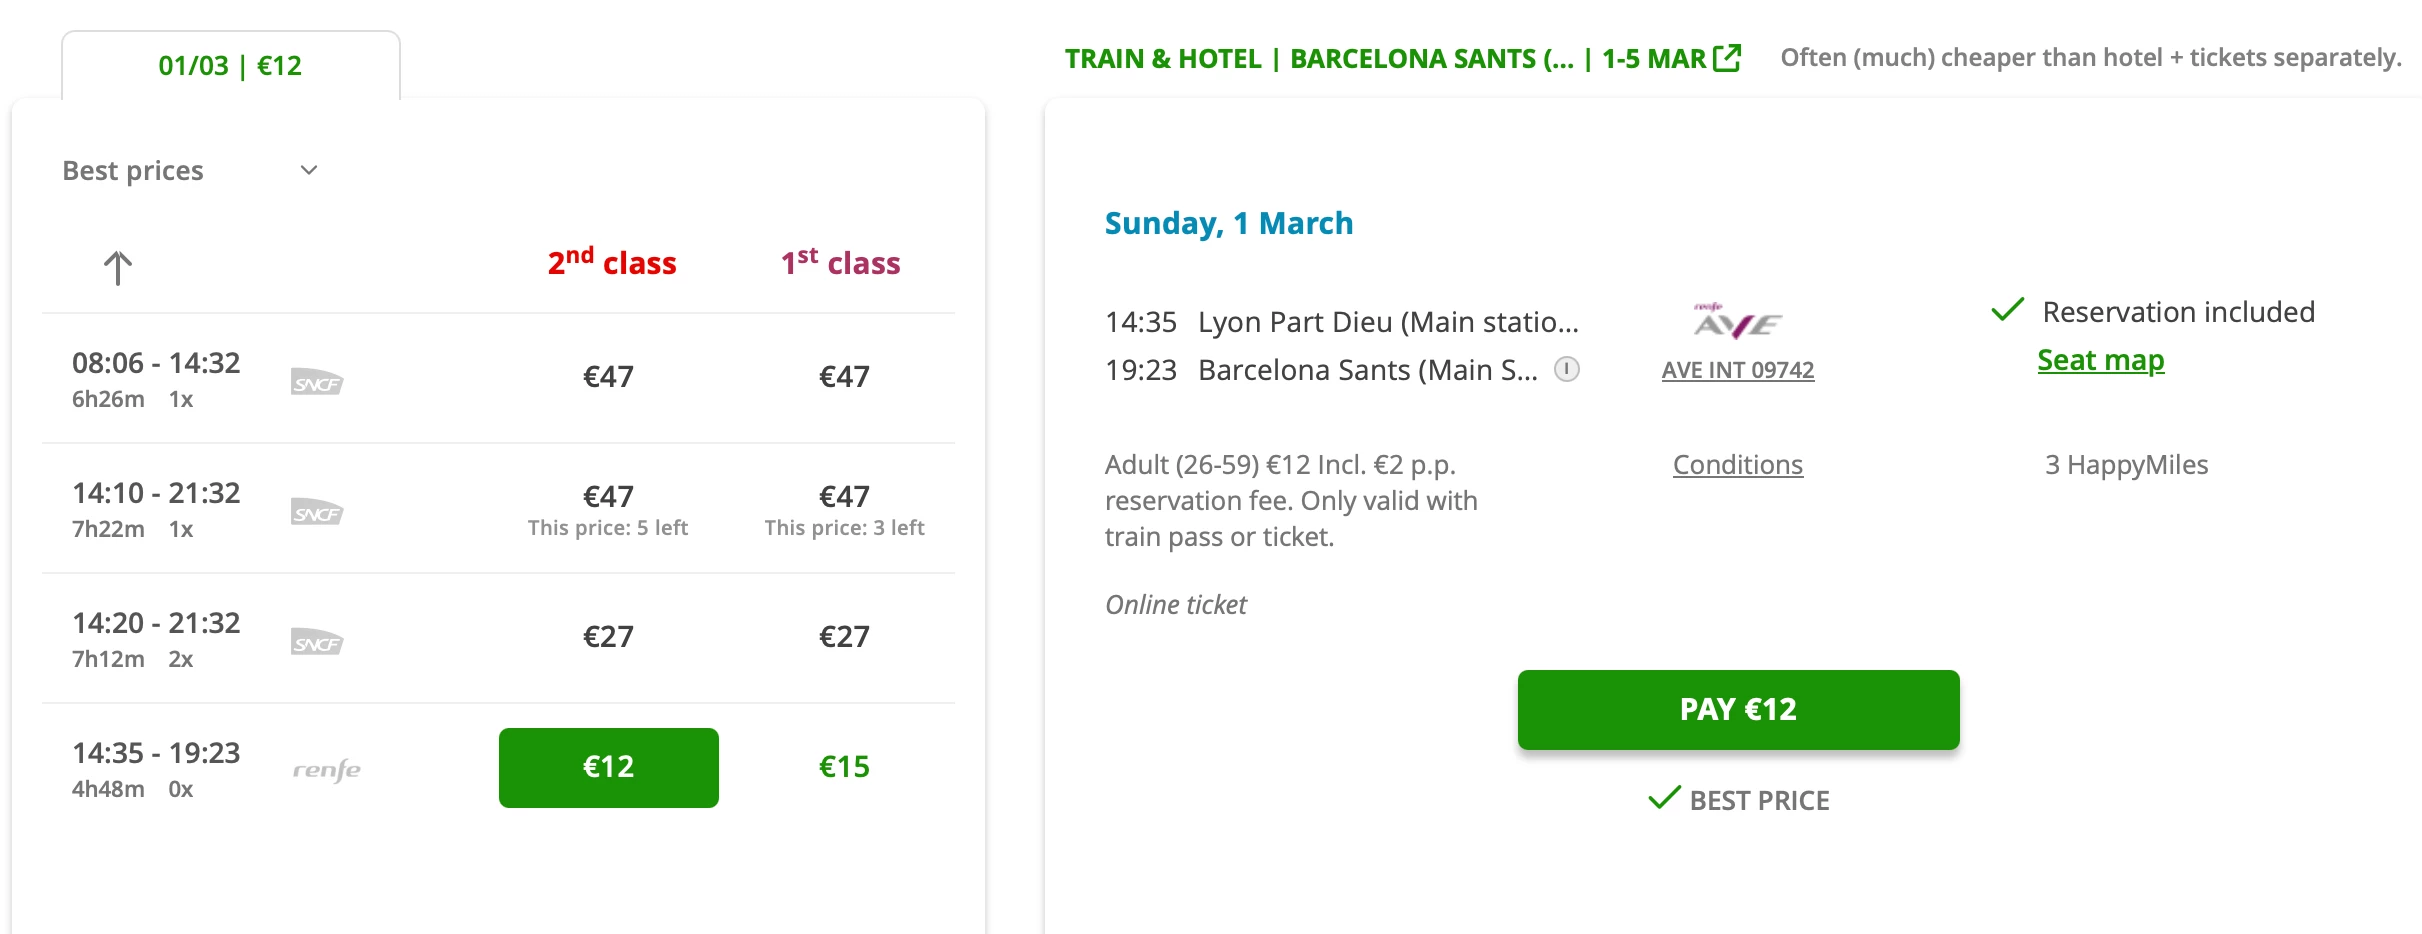Open the external link icon after 1-5 MAR
The width and height of the screenshot is (2422, 934).
1727,58
